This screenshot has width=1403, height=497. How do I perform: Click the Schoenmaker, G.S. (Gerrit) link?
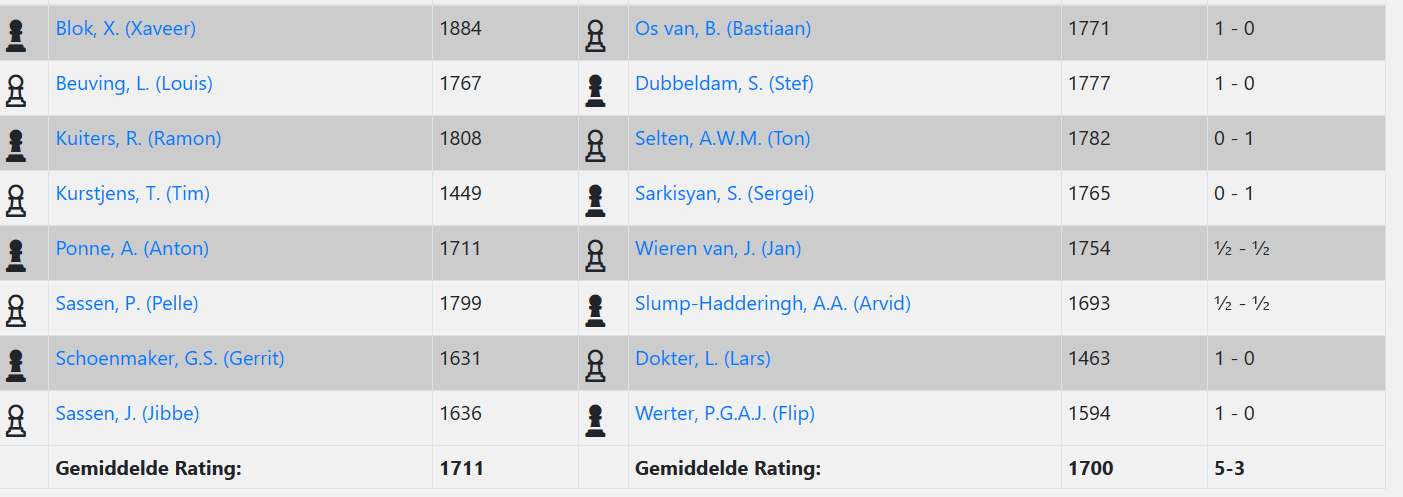tap(170, 359)
